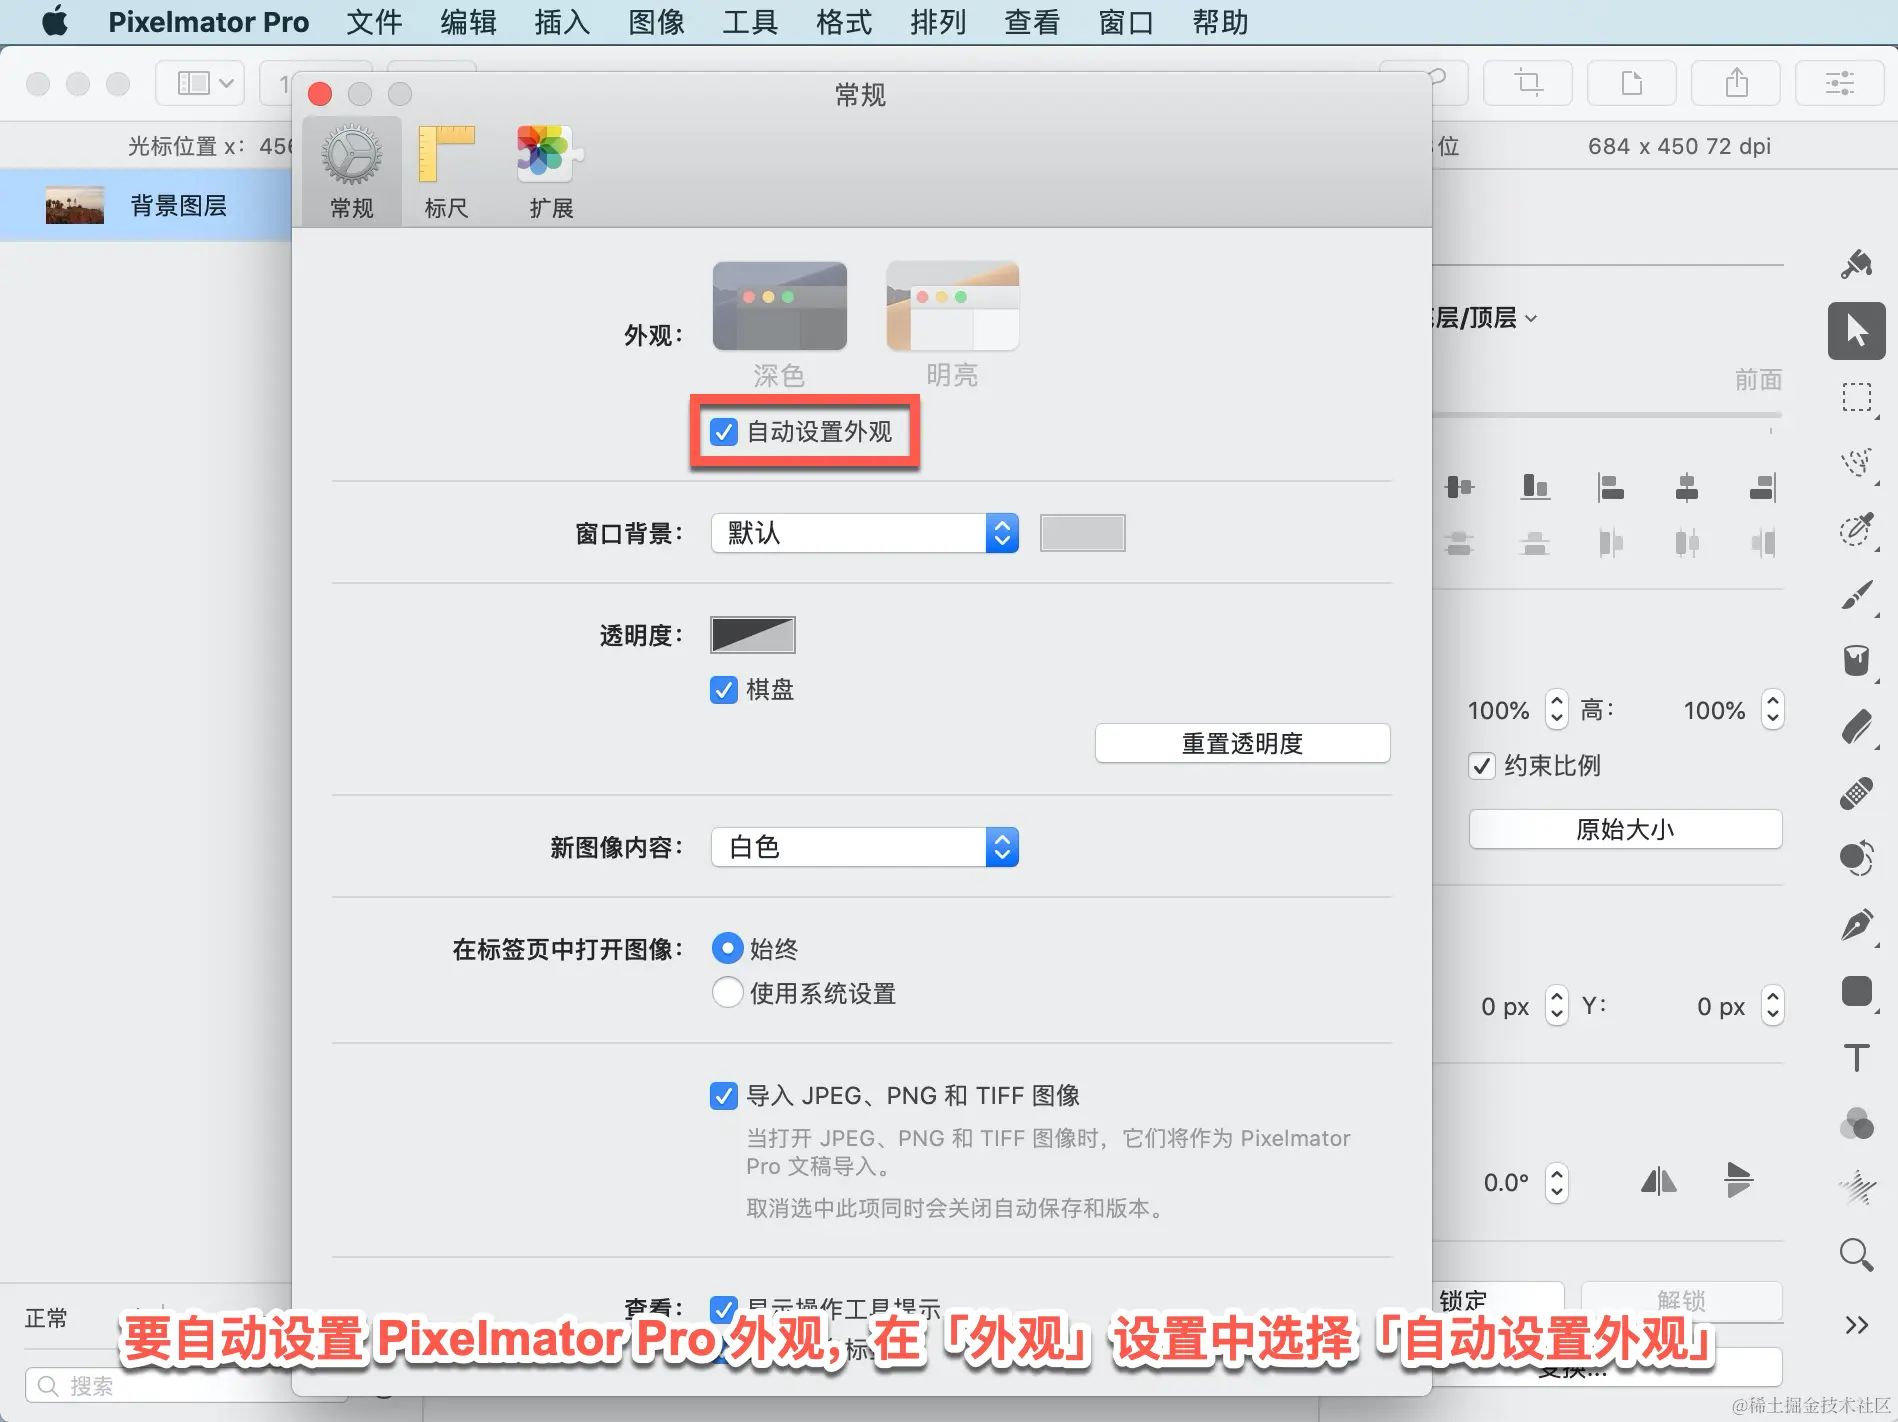1898x1422 pixels.
Task: Pick the Warp/Reshape tool
Action: pyautogui.click(x=1856, y=858)
